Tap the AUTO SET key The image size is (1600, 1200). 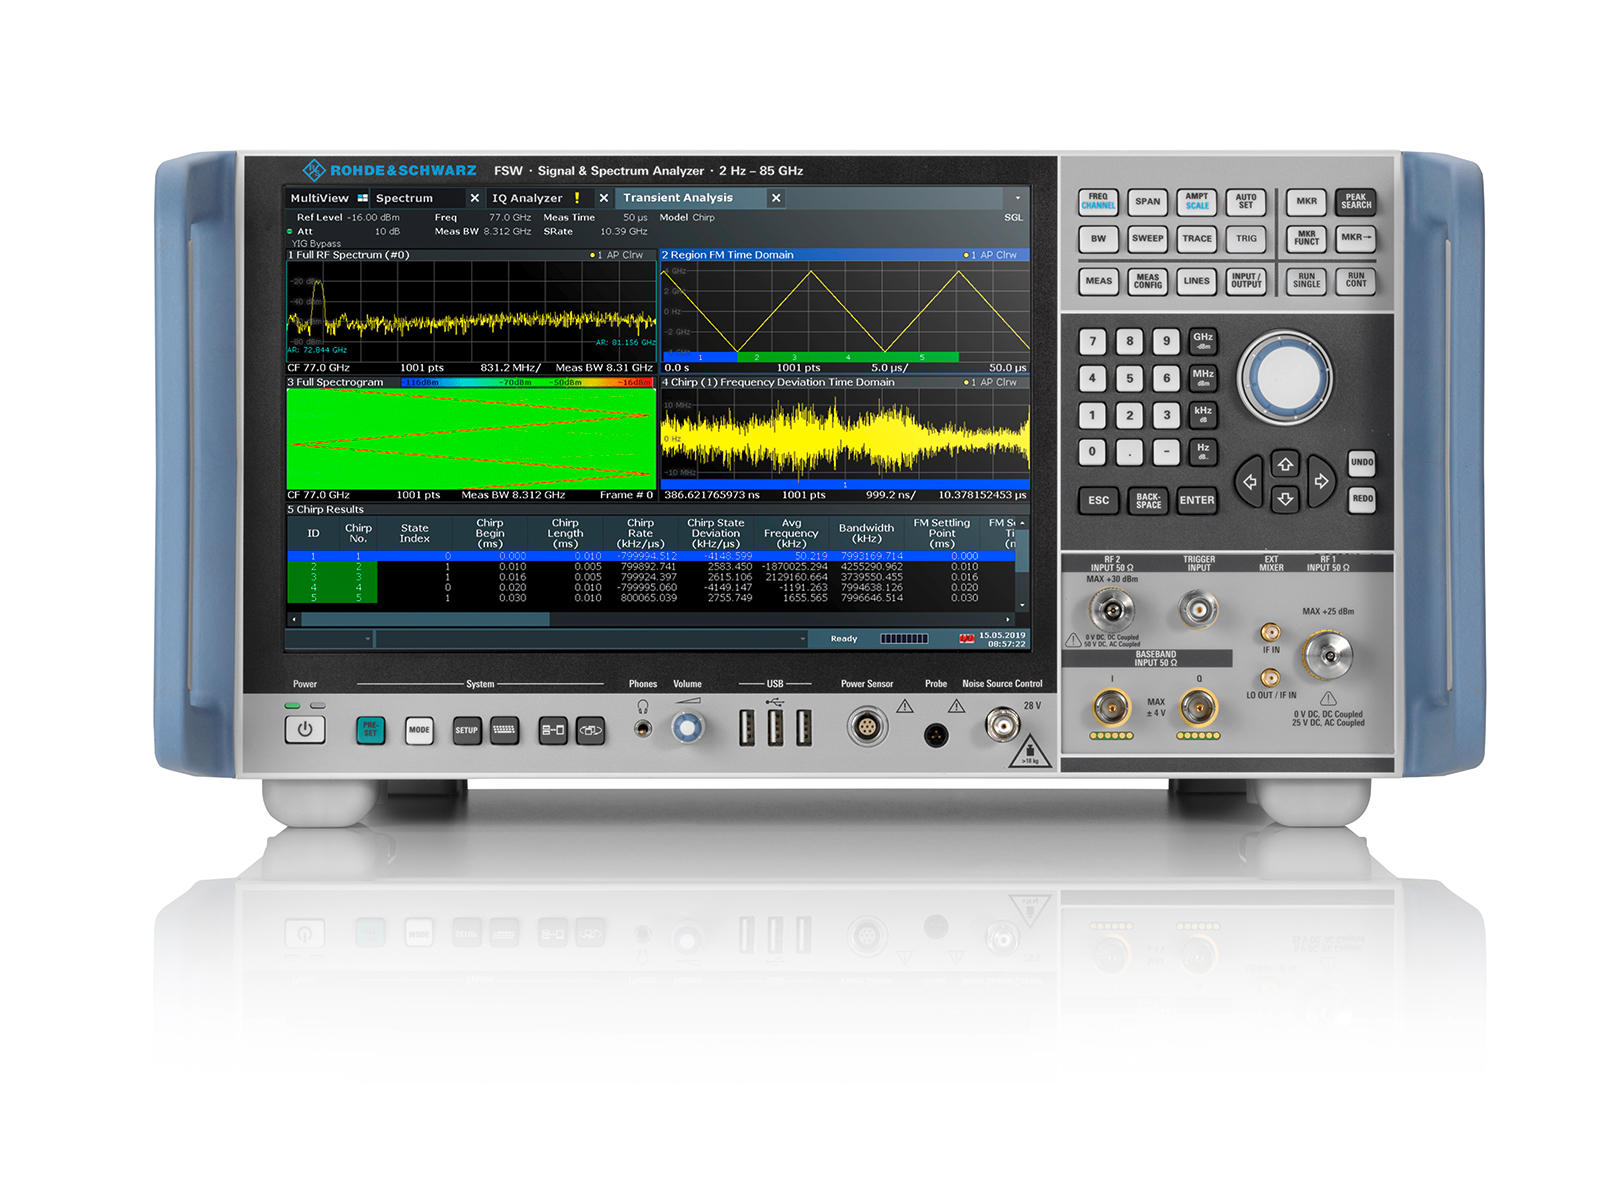1246,202
